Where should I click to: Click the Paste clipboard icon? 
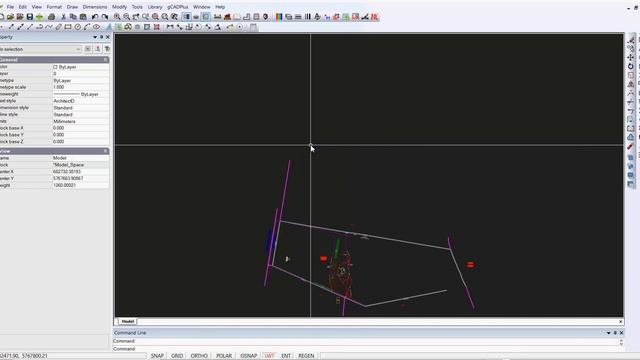83,17
